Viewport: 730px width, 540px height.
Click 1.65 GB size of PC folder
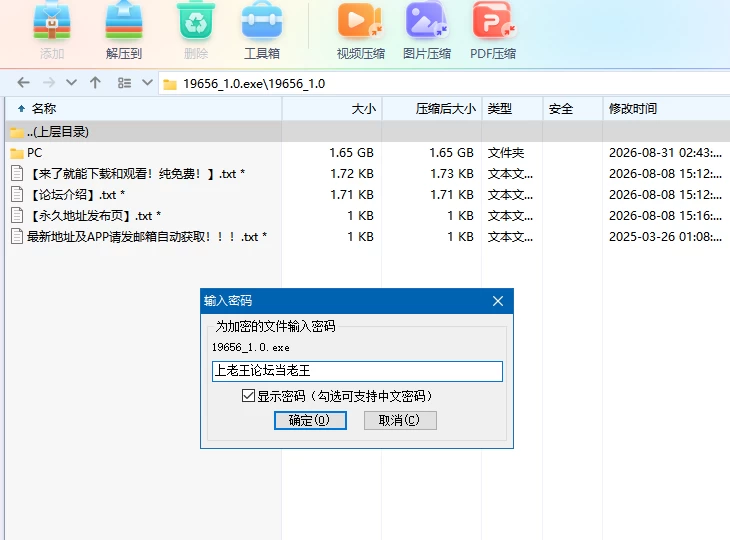351,153
